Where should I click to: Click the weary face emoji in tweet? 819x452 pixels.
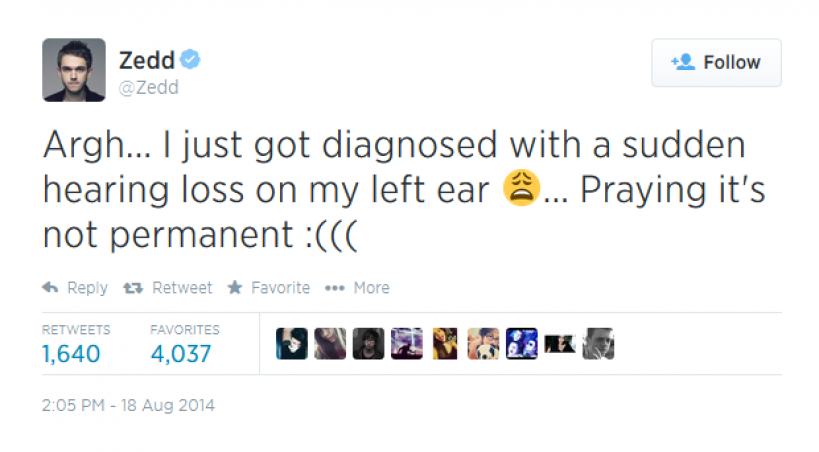tap(522, 189)
